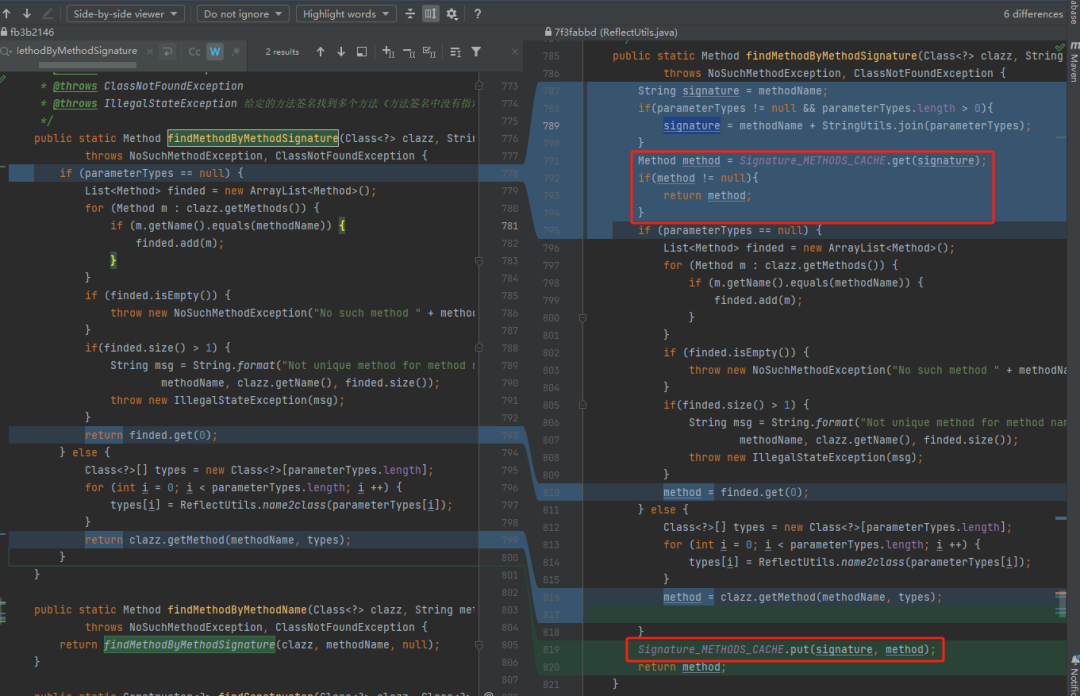Open the Maven tool window tab
Image resolution: width=1080 pixels, height=696 pixels.
pyautogui.click(x=1074, y=63)
